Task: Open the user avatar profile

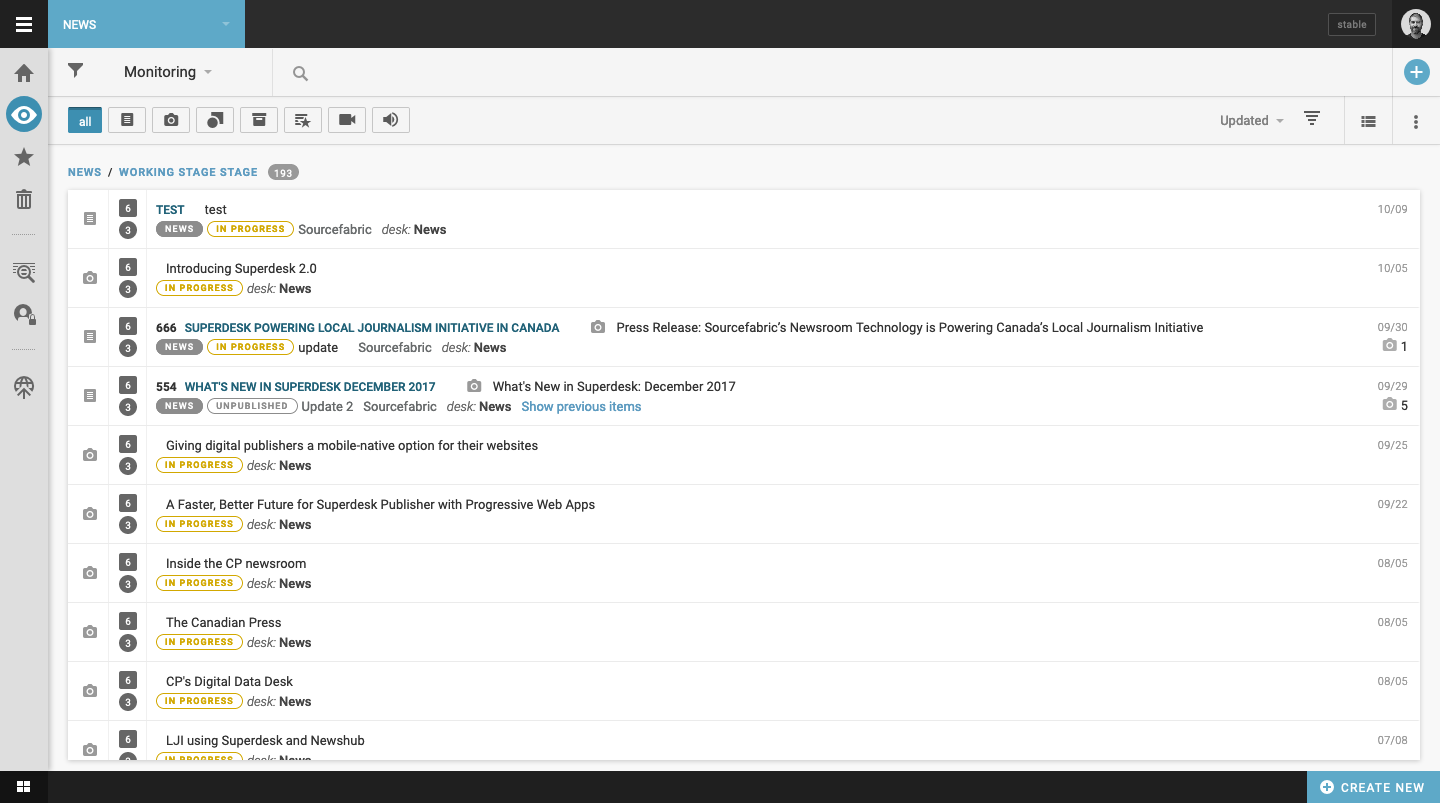Action: [1416, 24]
